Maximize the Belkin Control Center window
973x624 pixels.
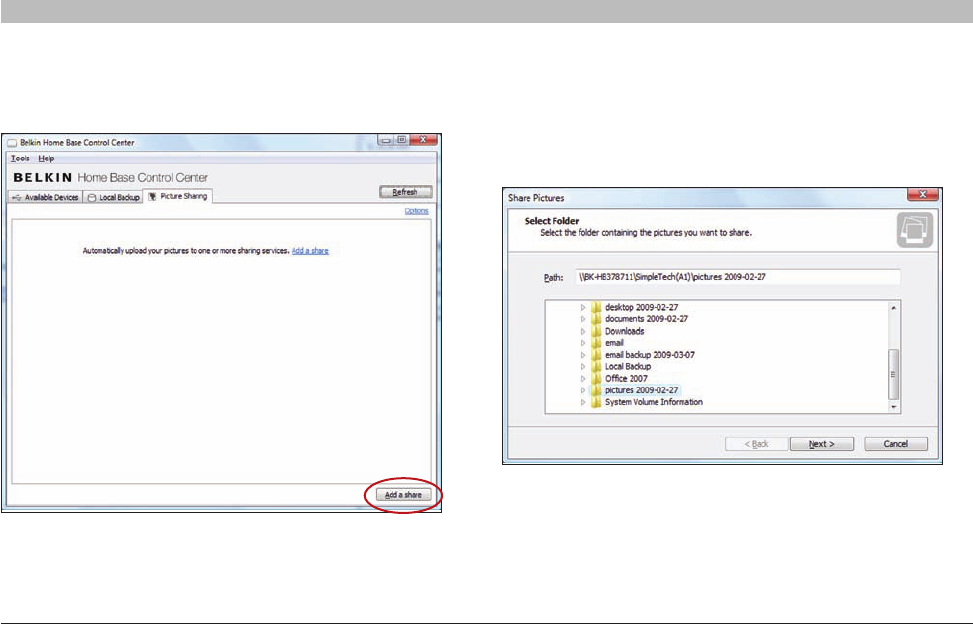click(401, 140)
